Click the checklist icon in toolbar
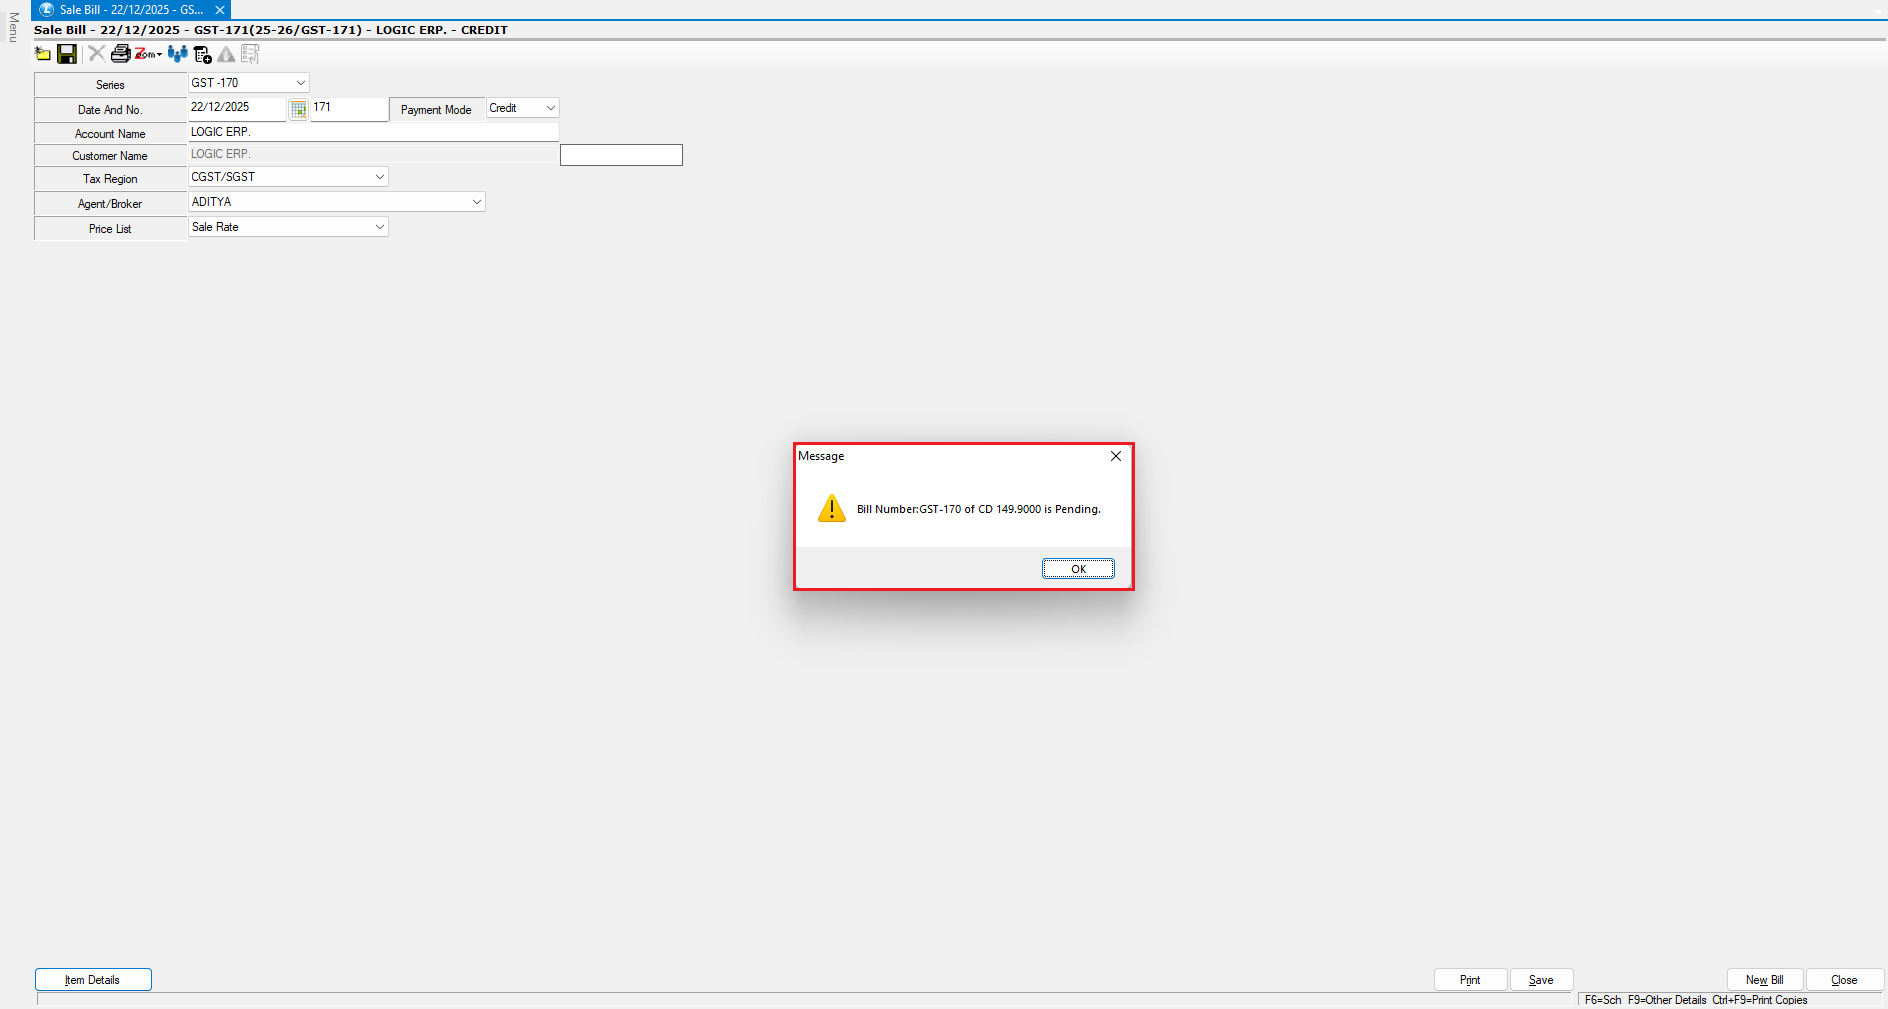Viewport: 1888px width, 1009px height. coord(250,54)
